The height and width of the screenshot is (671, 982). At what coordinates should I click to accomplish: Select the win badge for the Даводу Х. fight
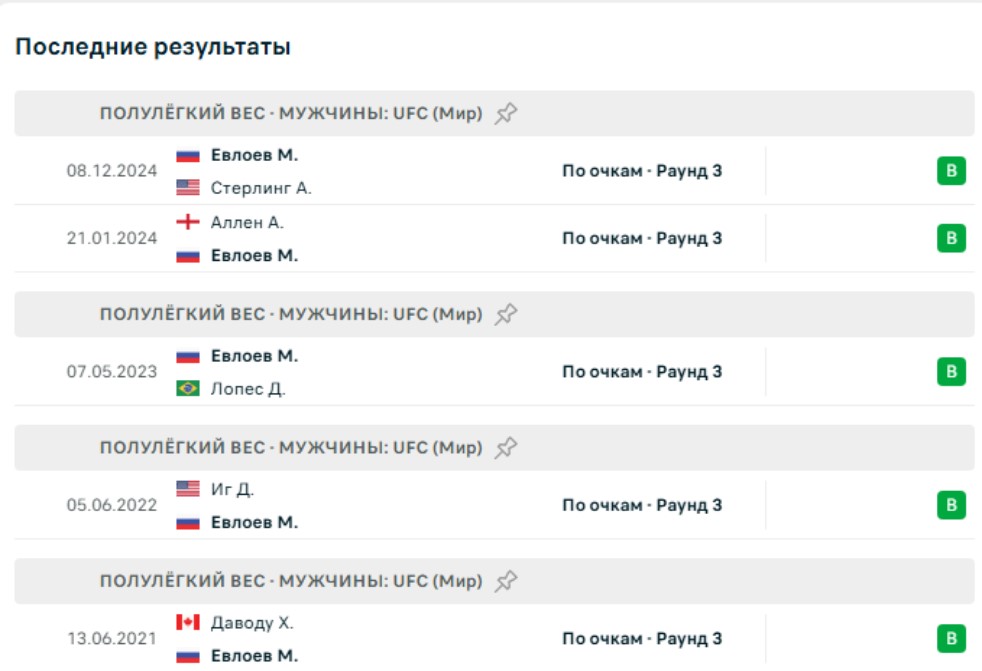click(951, 639)
